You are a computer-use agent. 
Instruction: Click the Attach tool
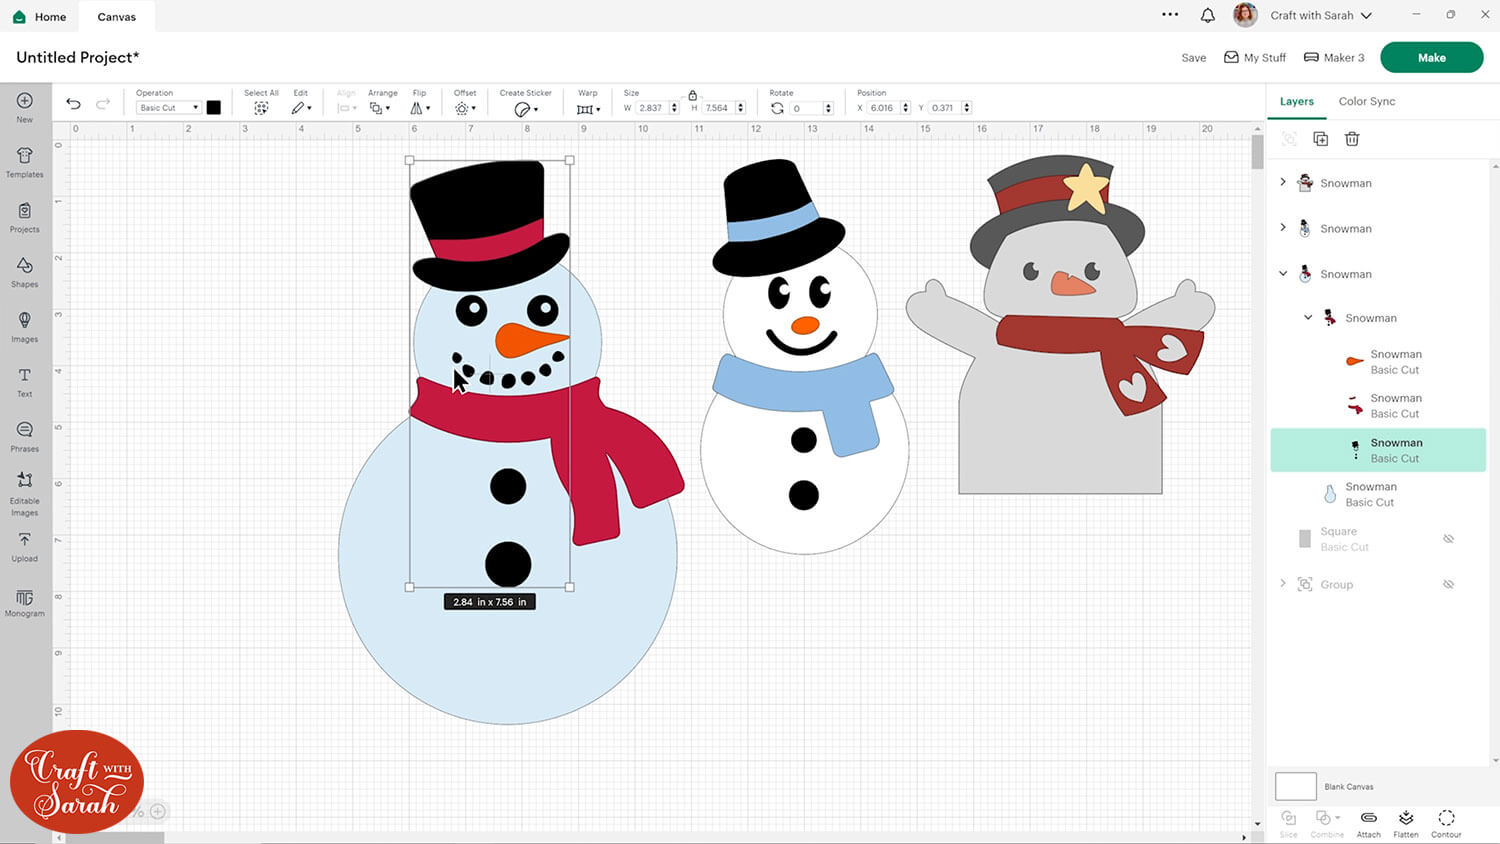(1368, 823)
